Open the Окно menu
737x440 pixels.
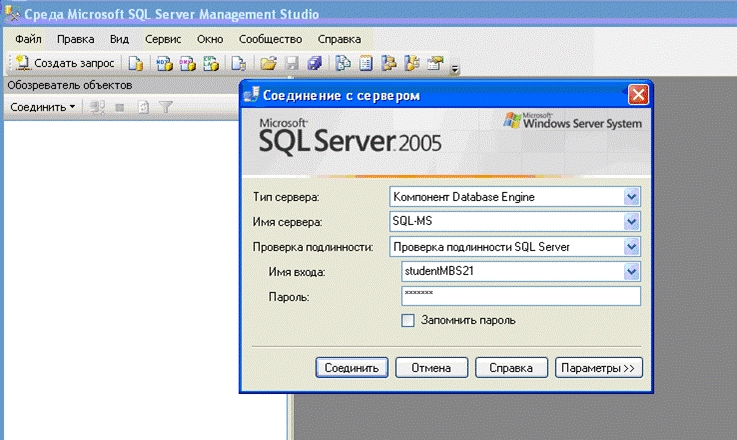(x=210, y=39)
